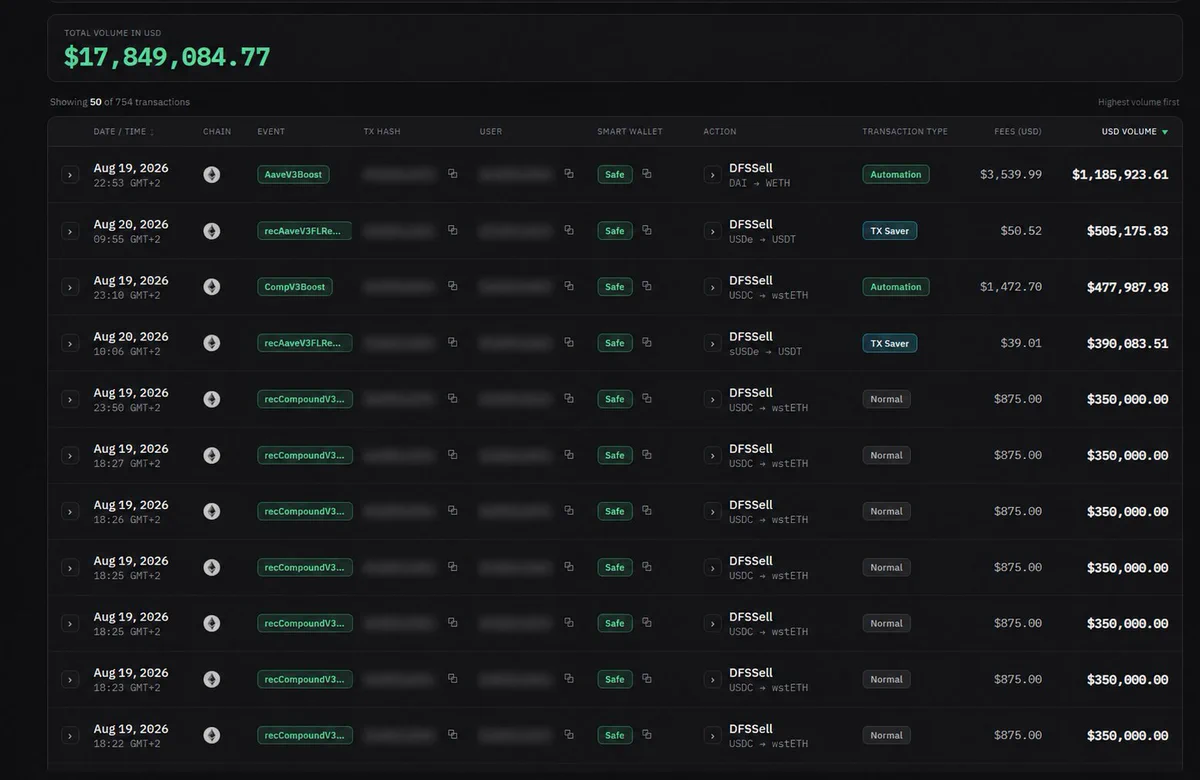Click the recCompoundV3... badge on the 23:50 row
Screen dimensions: 1200x780
pos(305,398)
